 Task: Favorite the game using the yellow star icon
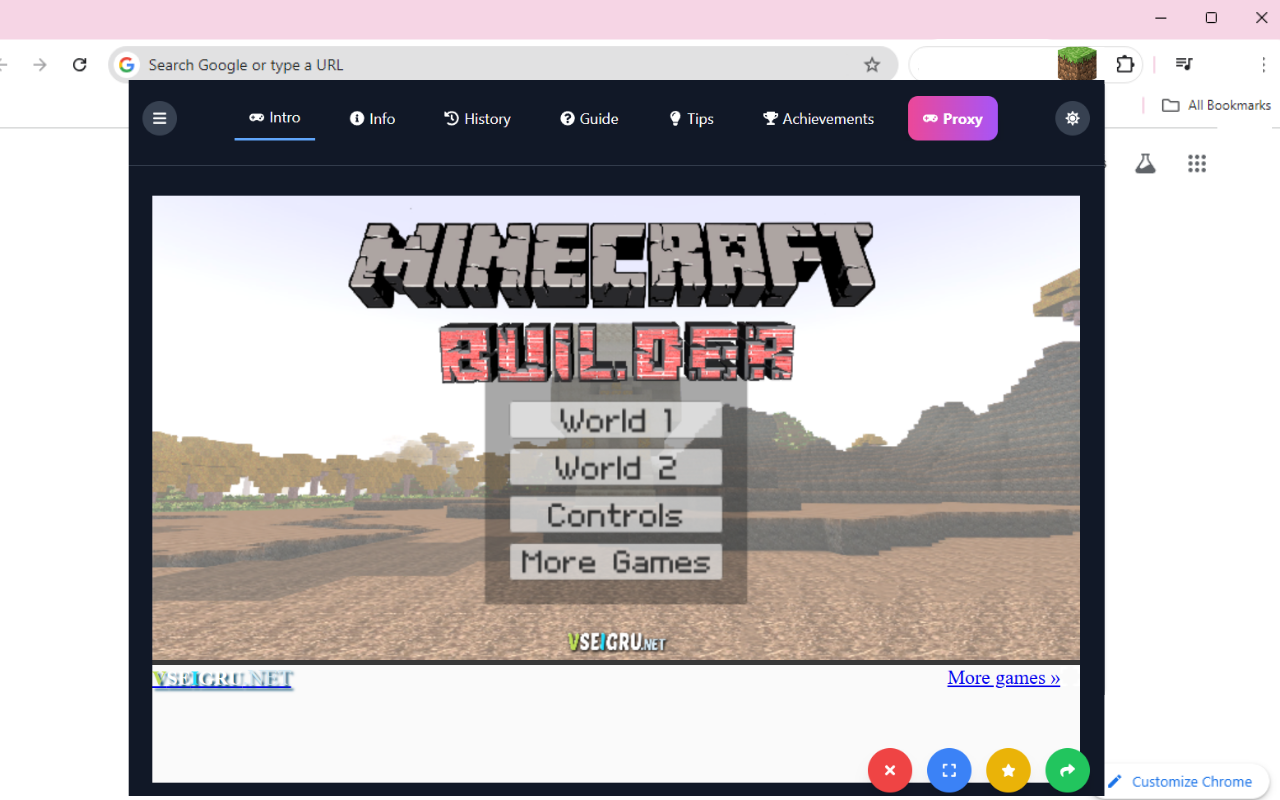(x=1008, y=770)
